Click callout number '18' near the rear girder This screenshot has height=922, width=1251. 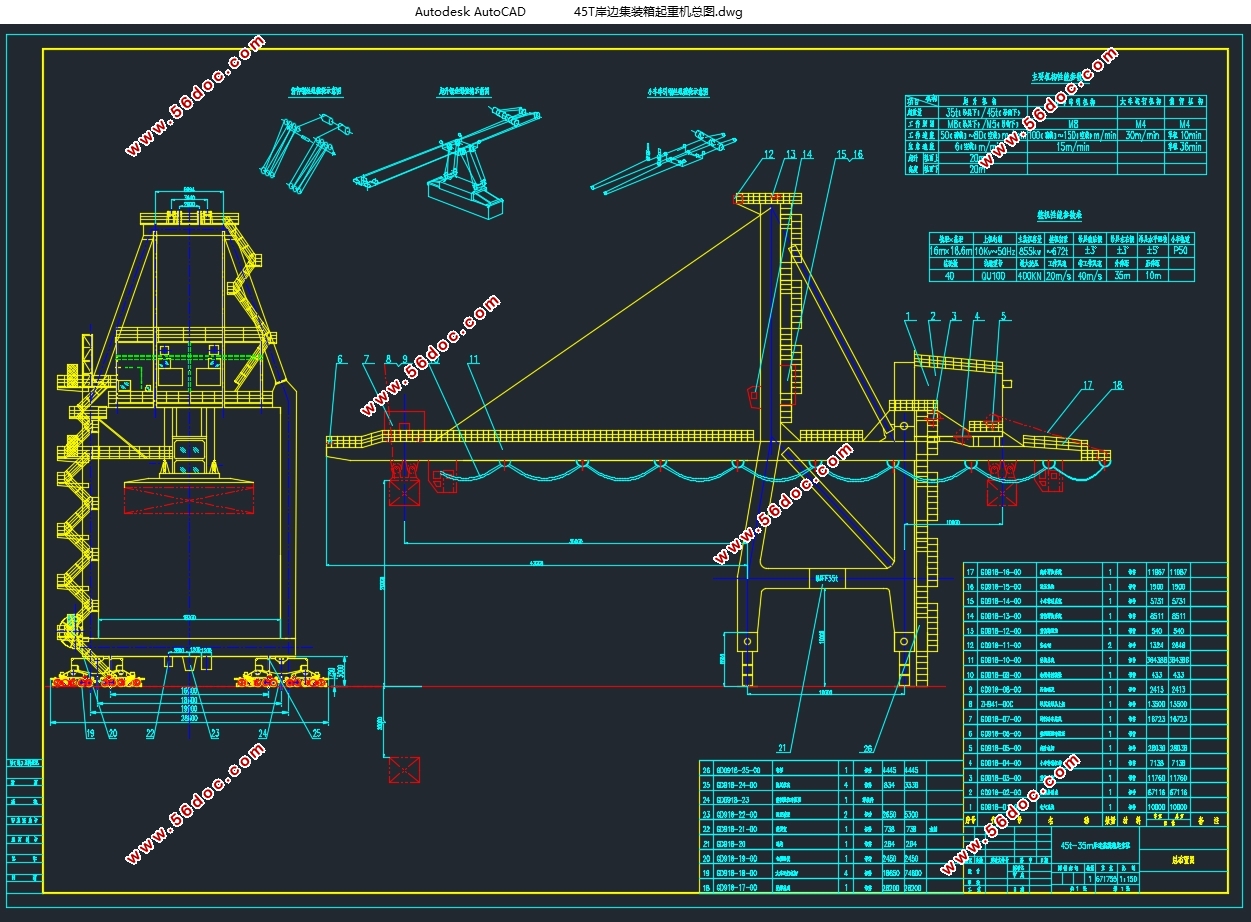pos(1116,384)
